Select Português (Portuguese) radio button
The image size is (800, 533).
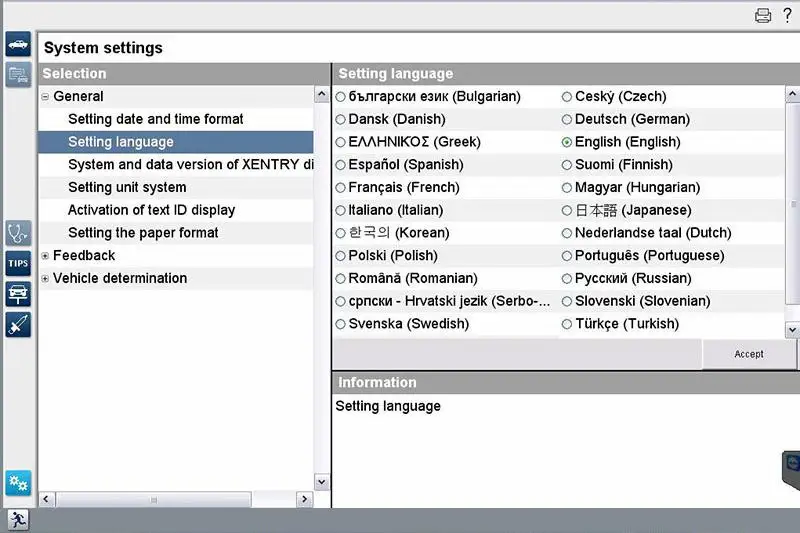566,256
